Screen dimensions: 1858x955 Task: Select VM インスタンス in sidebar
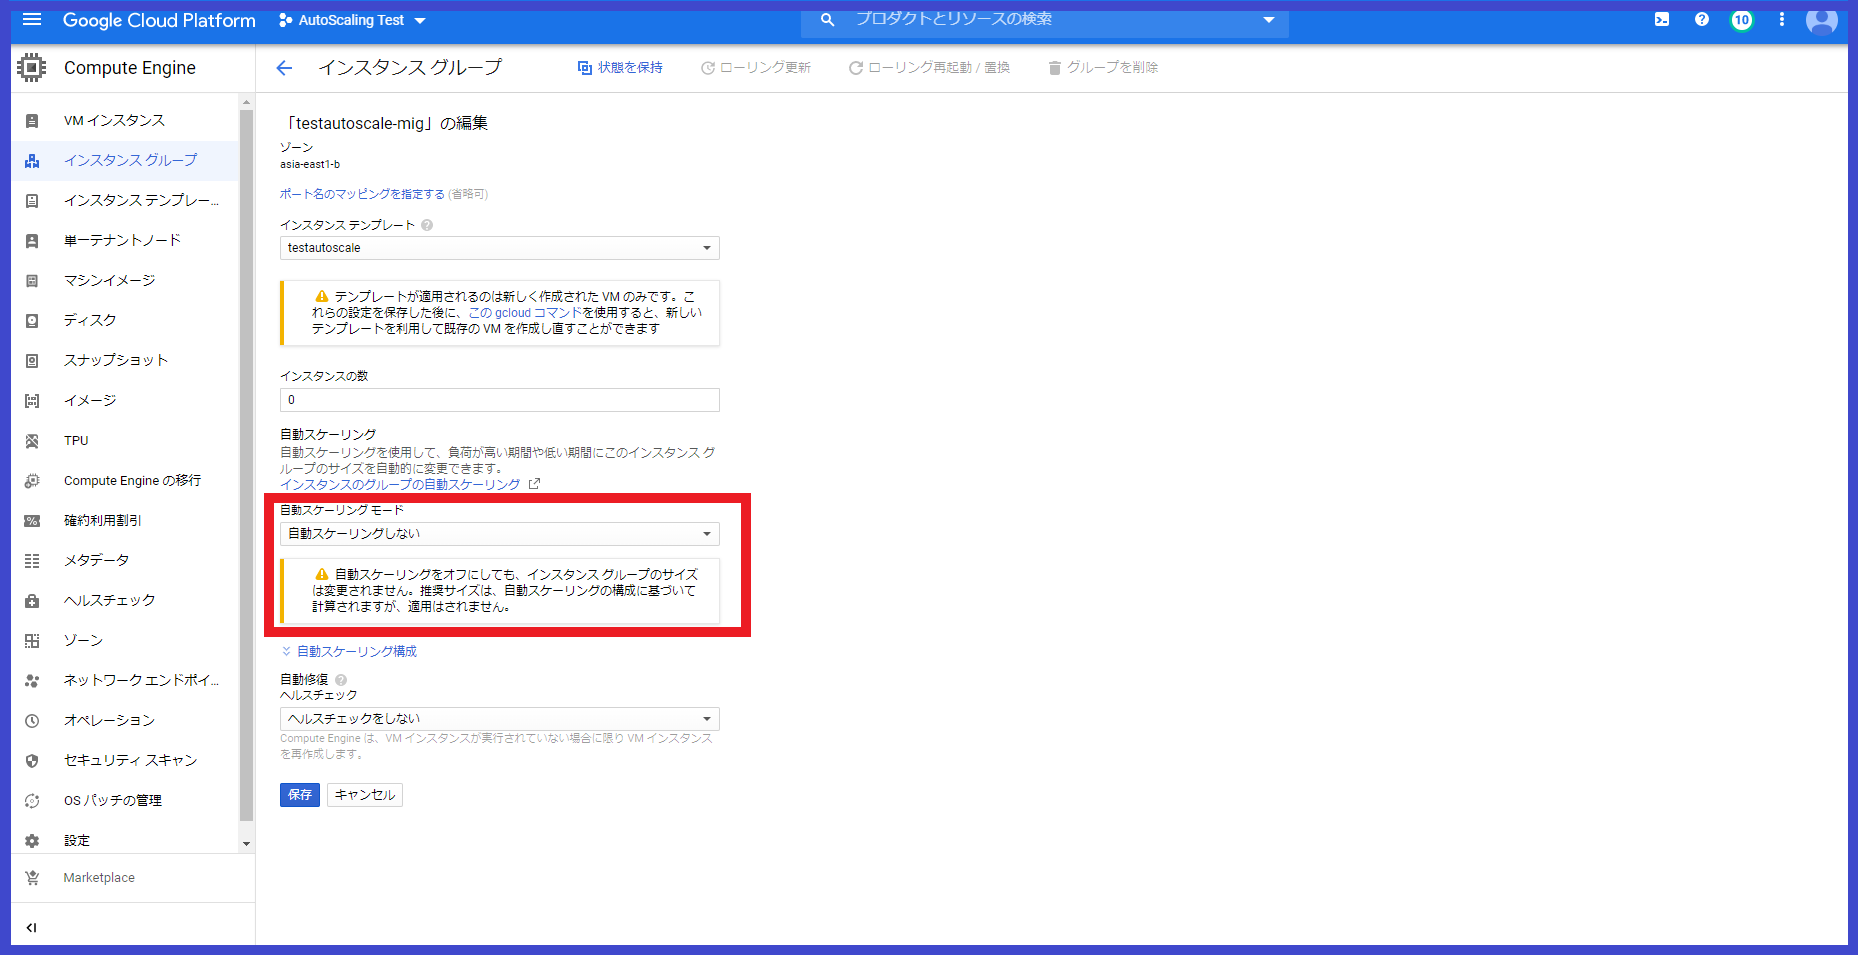tap(115, 121)
